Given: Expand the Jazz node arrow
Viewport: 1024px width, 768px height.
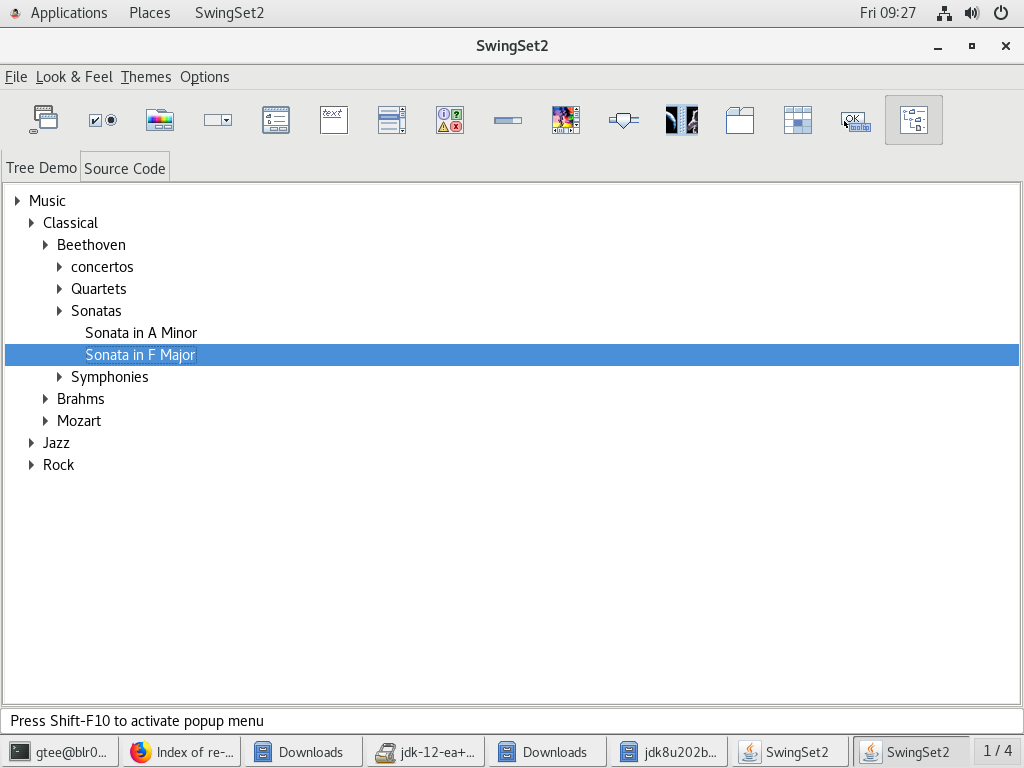Looking at the screenshot, I should pos(32,443).
